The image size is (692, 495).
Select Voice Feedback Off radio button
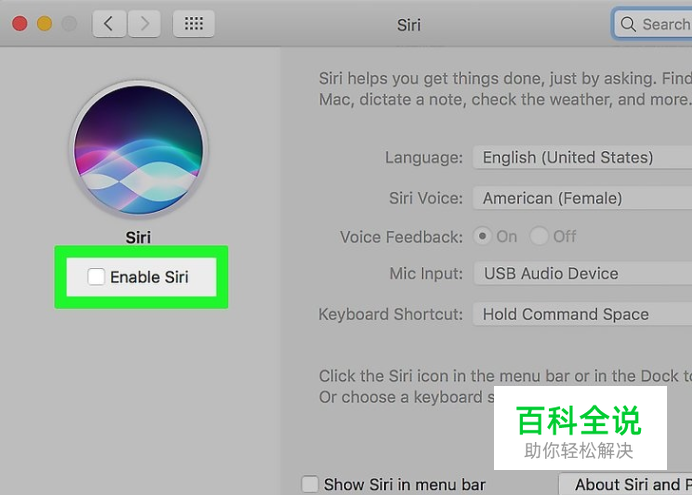[539, 236]
